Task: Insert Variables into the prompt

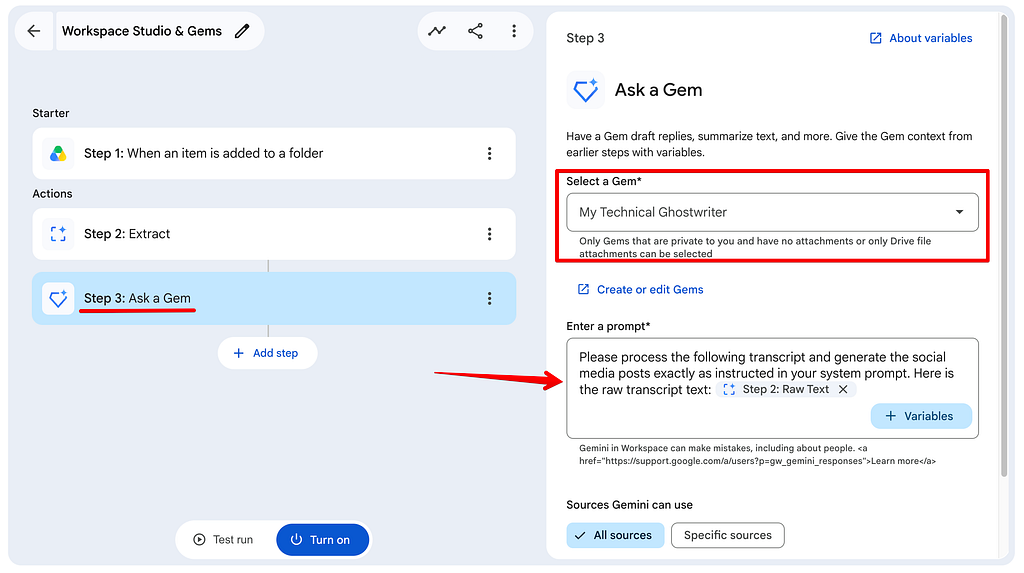Action: click(921, 416)
